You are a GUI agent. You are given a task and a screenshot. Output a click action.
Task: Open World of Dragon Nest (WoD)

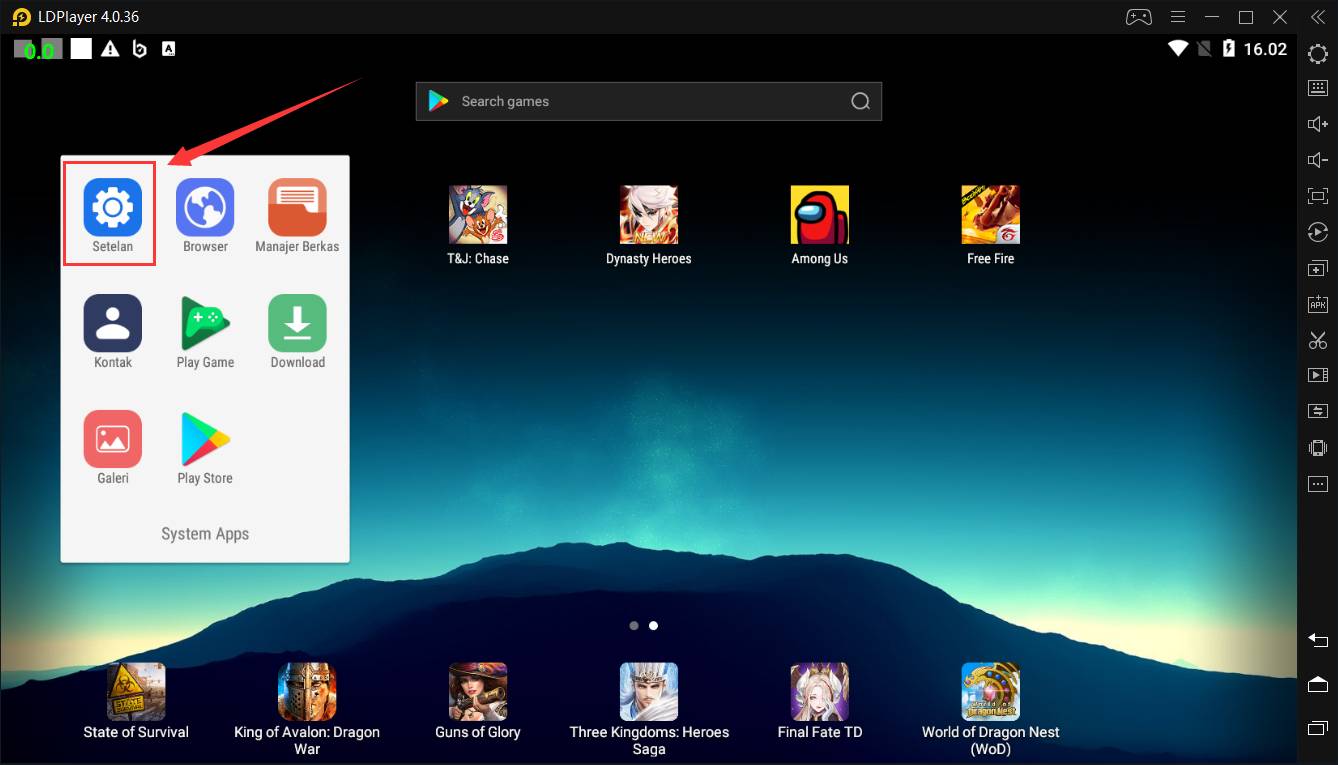point(991,692)
